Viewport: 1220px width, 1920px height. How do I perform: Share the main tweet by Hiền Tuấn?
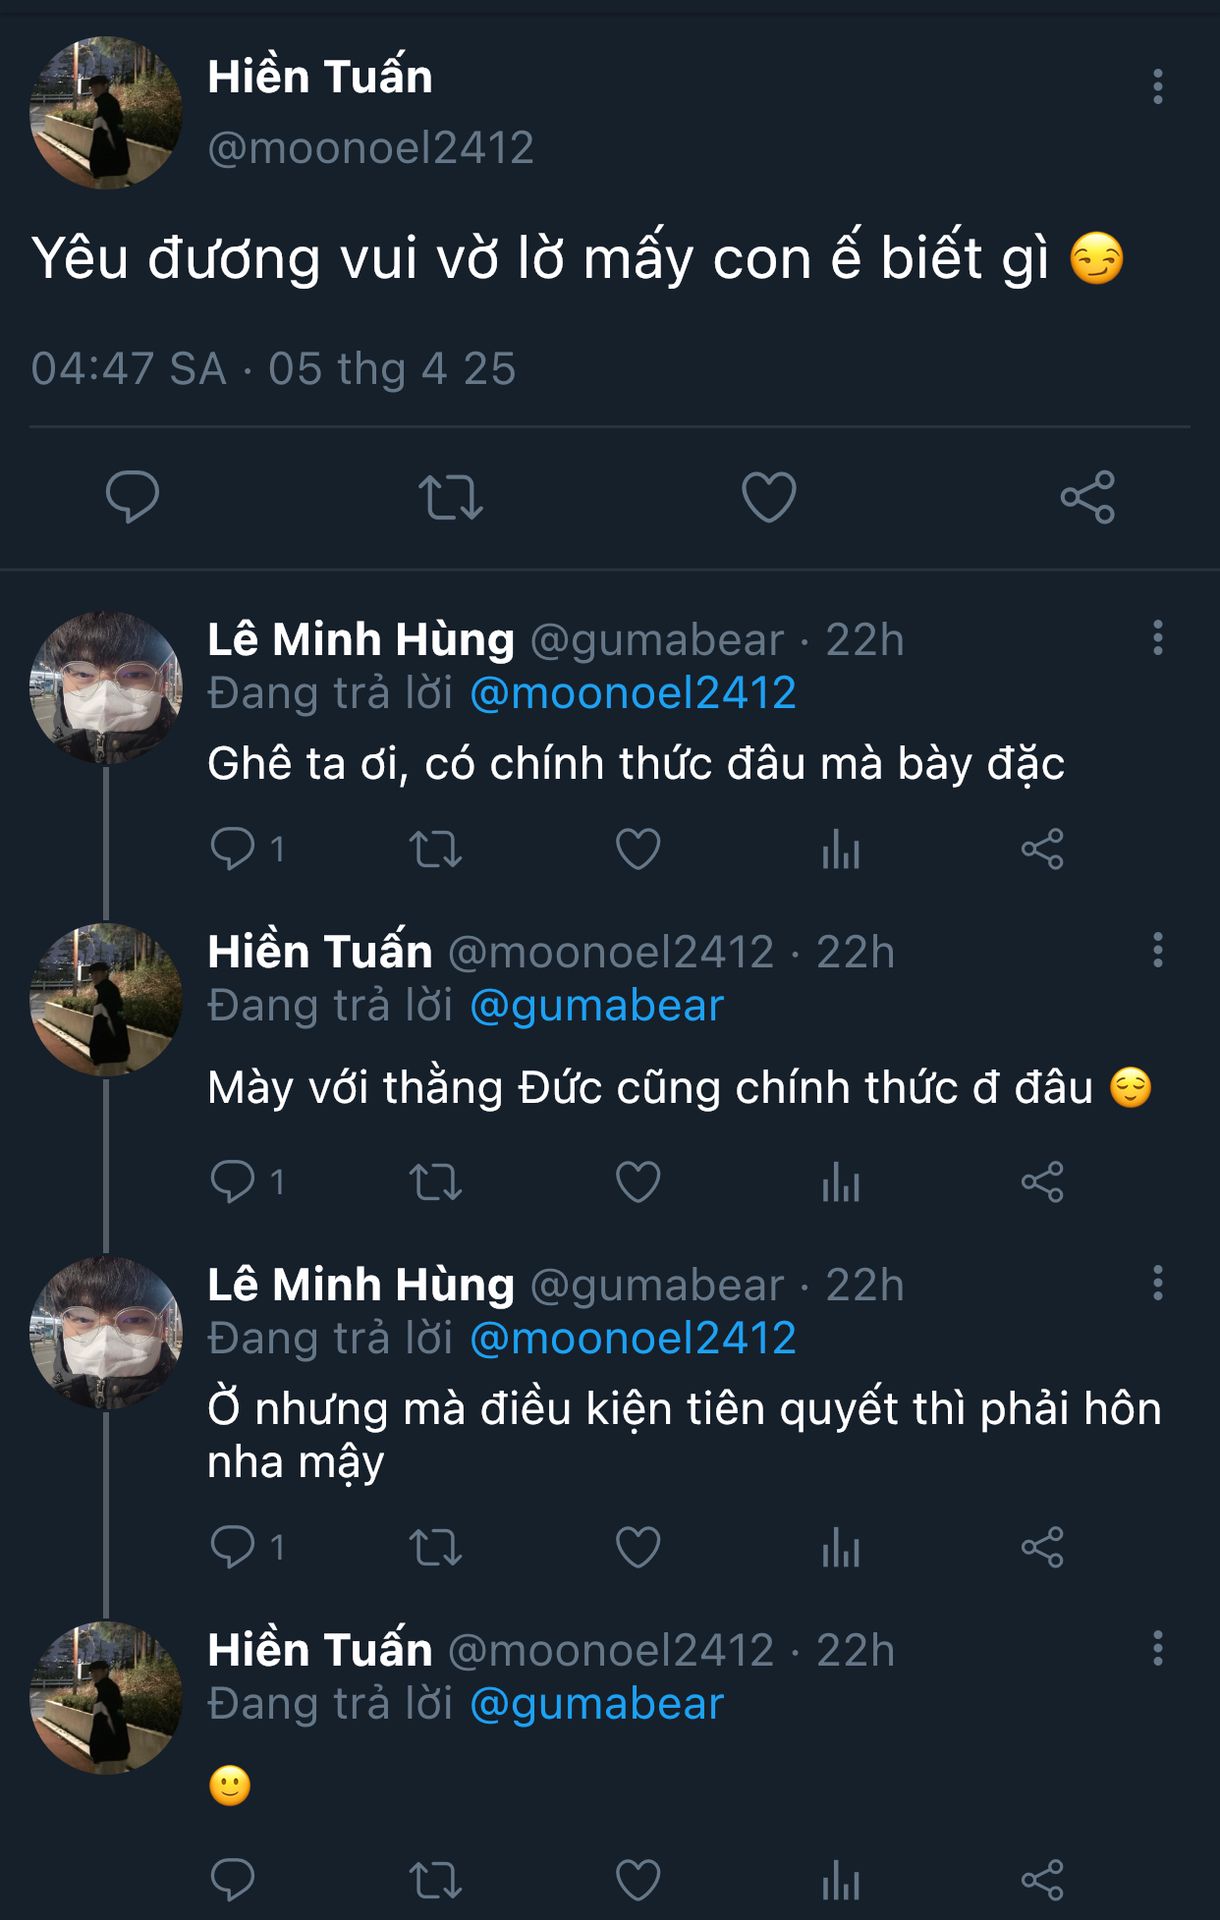tap(1087, 497)
